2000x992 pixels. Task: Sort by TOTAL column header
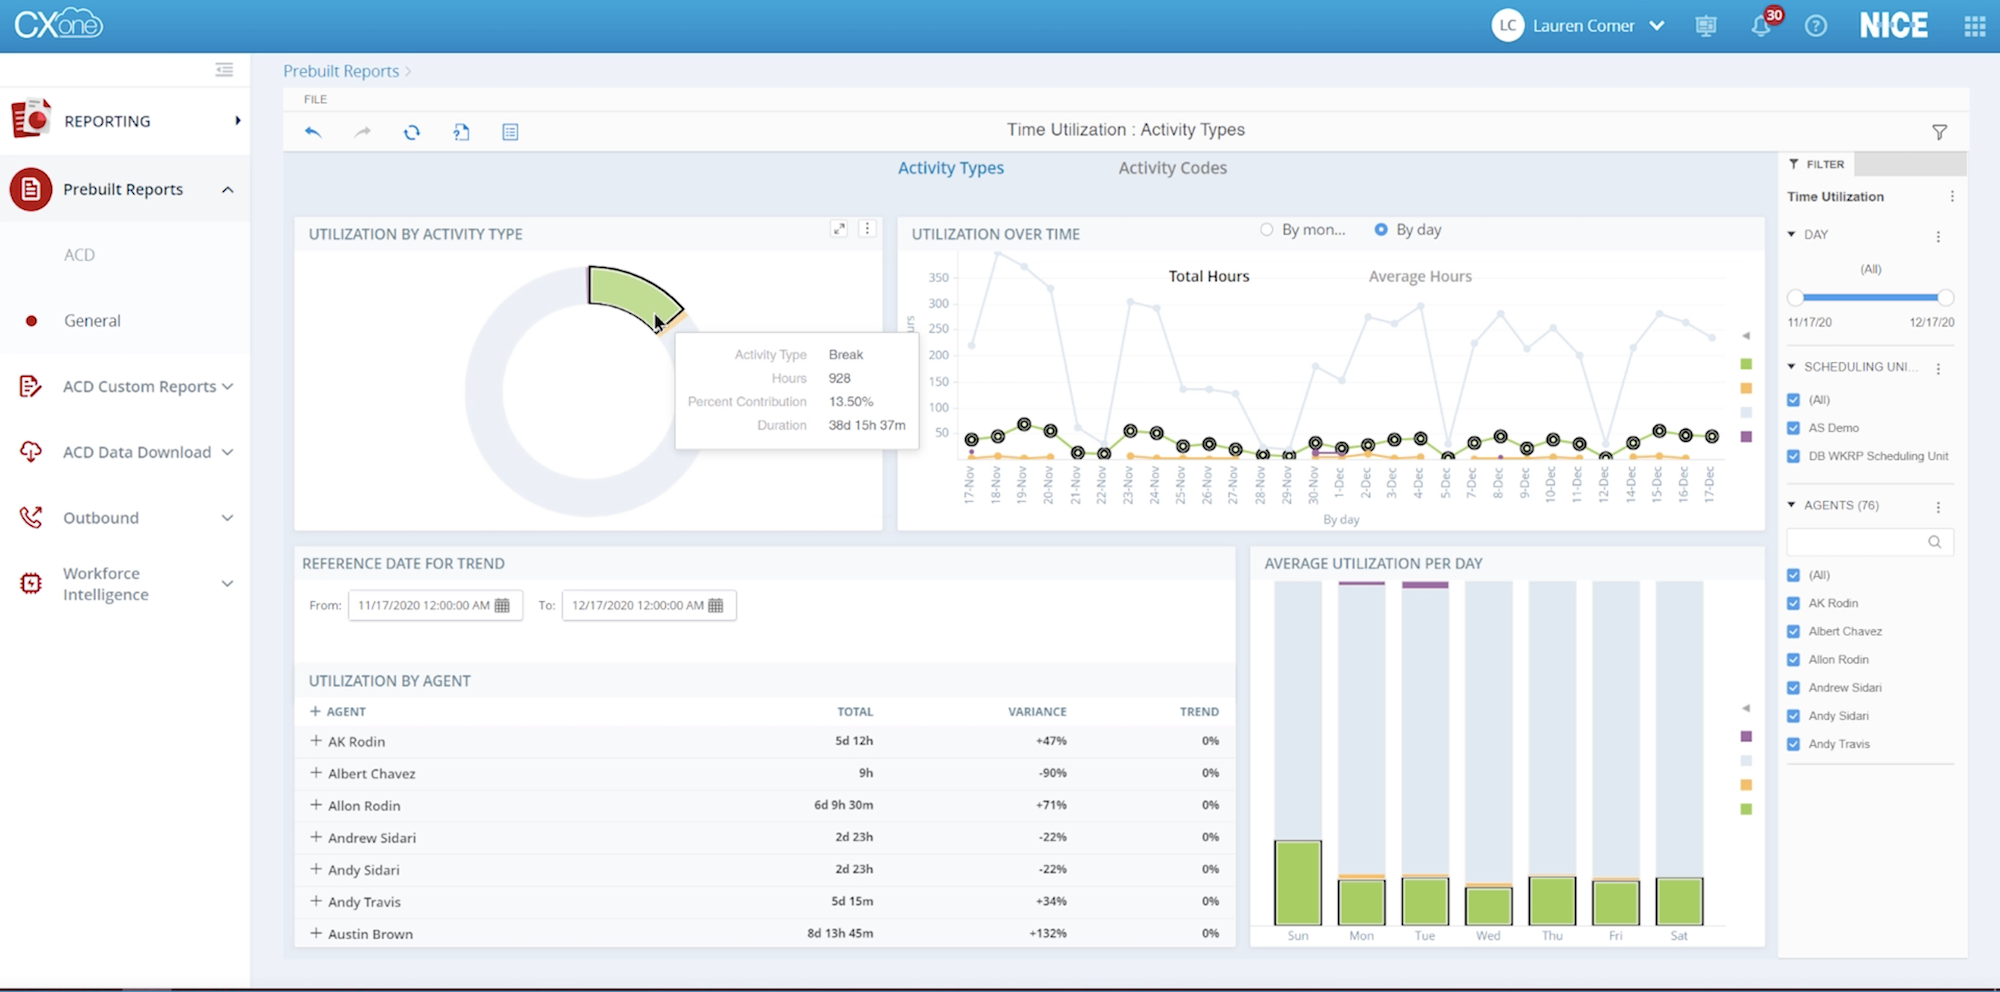pos(855,712)
